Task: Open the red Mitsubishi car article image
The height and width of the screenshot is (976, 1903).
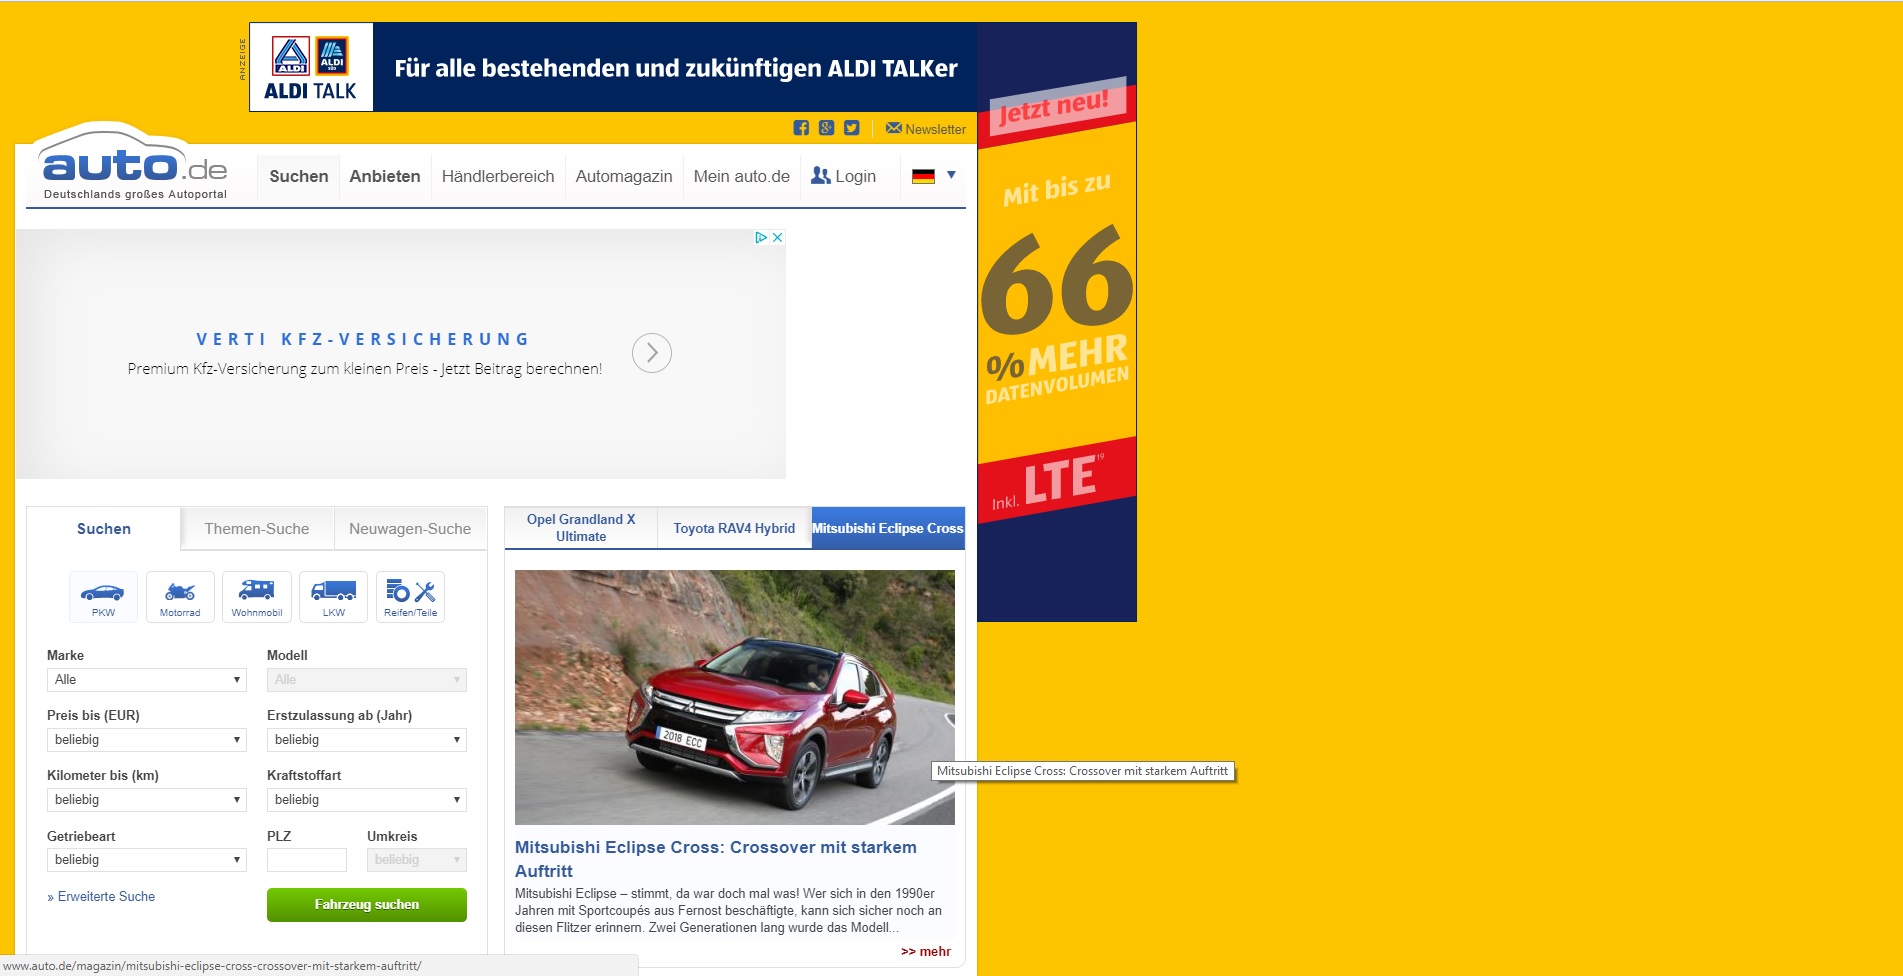Action: click(735, 697)
